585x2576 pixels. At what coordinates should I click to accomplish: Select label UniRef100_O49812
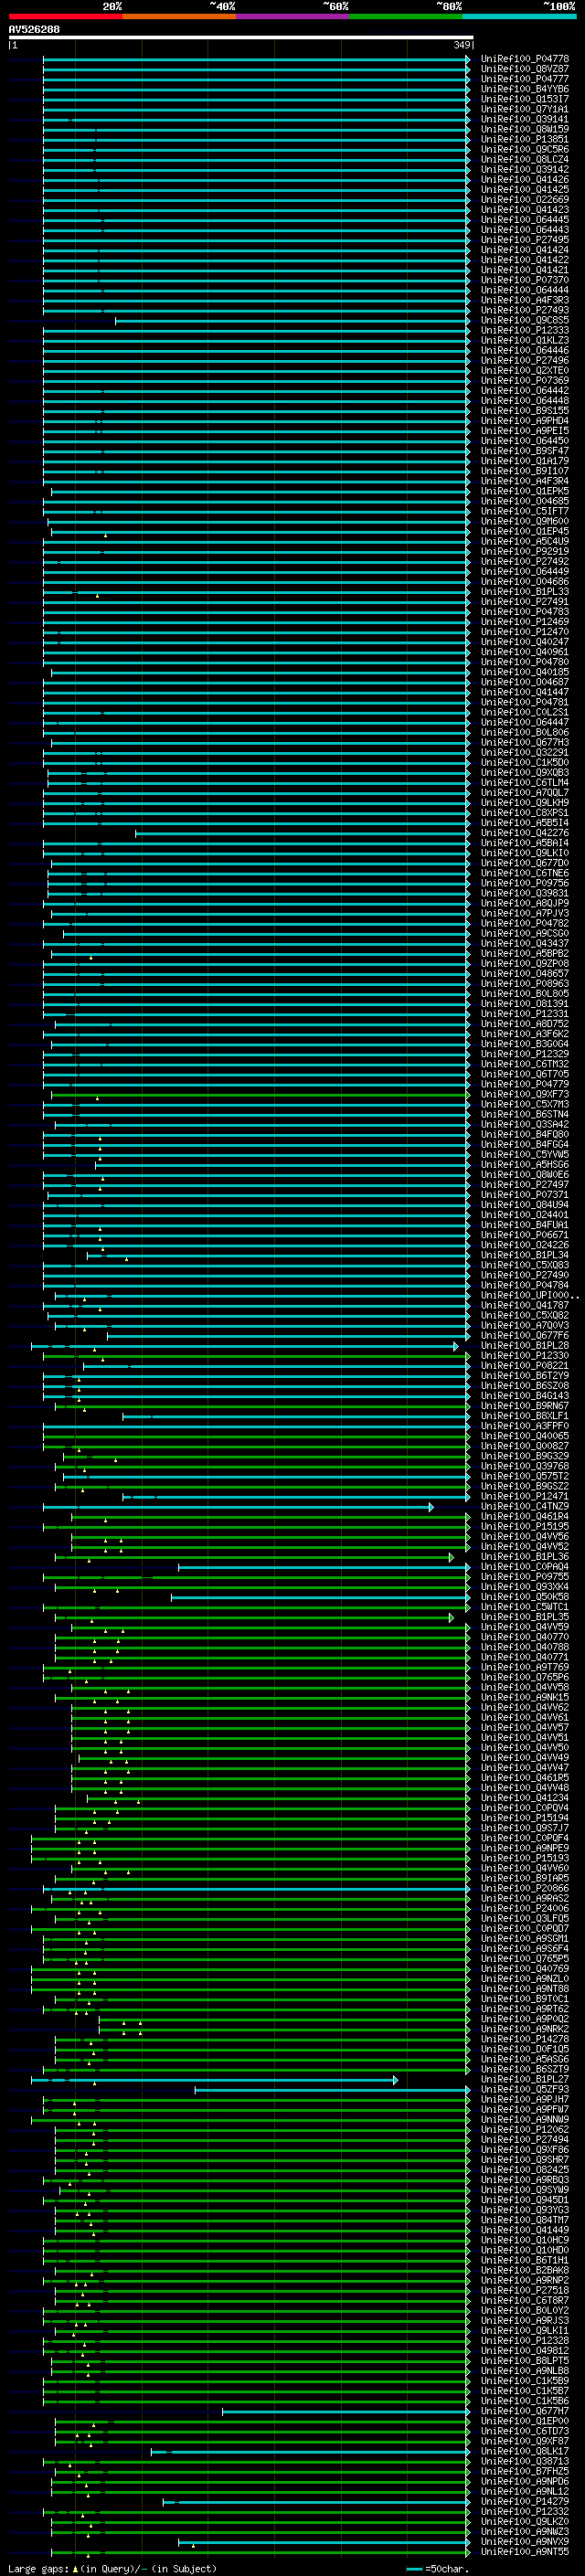[x=525, y=2350]
